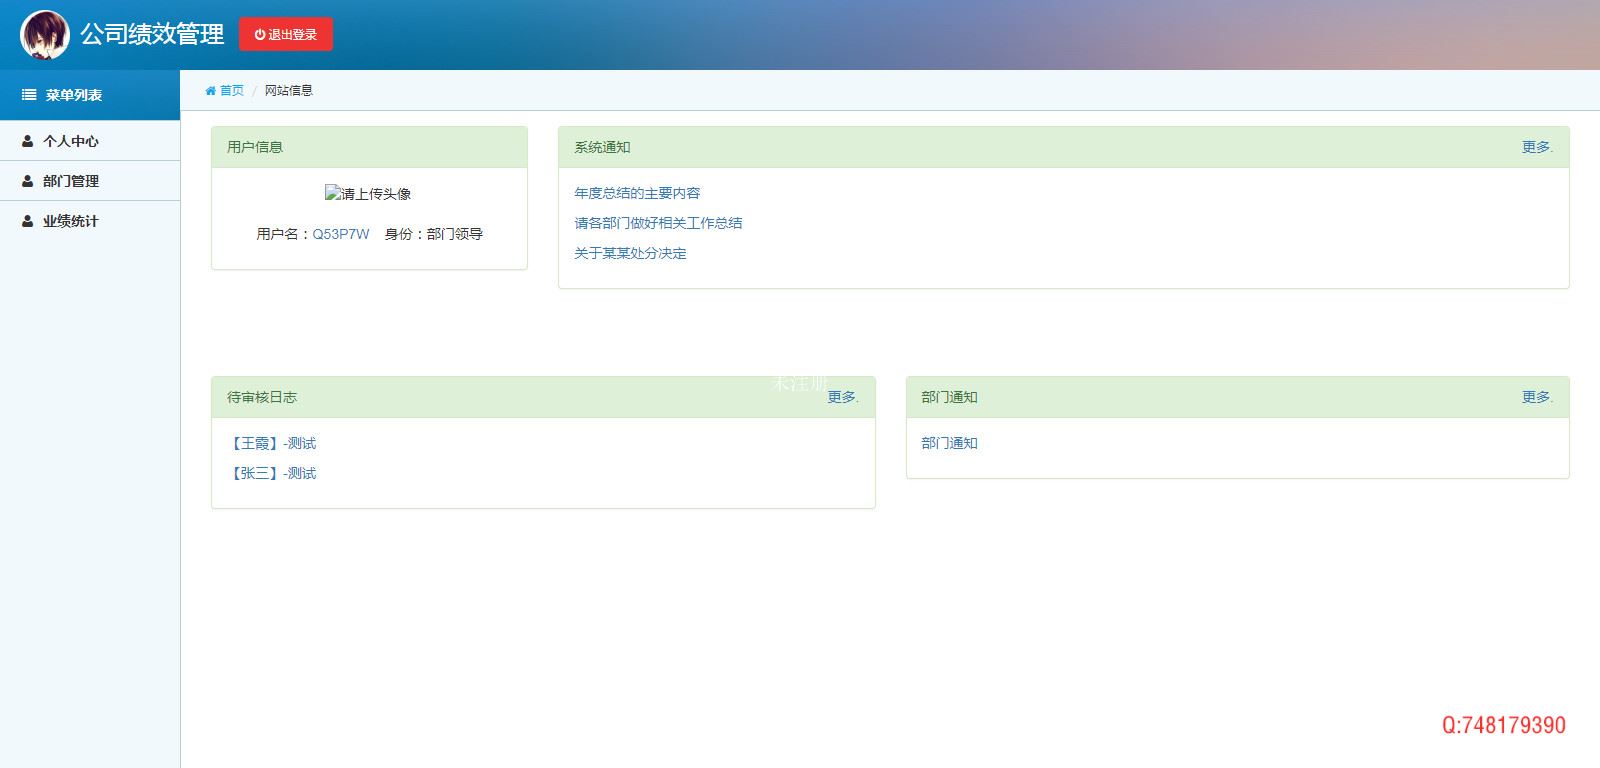Open notice 年度总结的主要内容
This screenshot has height=768, width=1600.
[x=637, y=193]
